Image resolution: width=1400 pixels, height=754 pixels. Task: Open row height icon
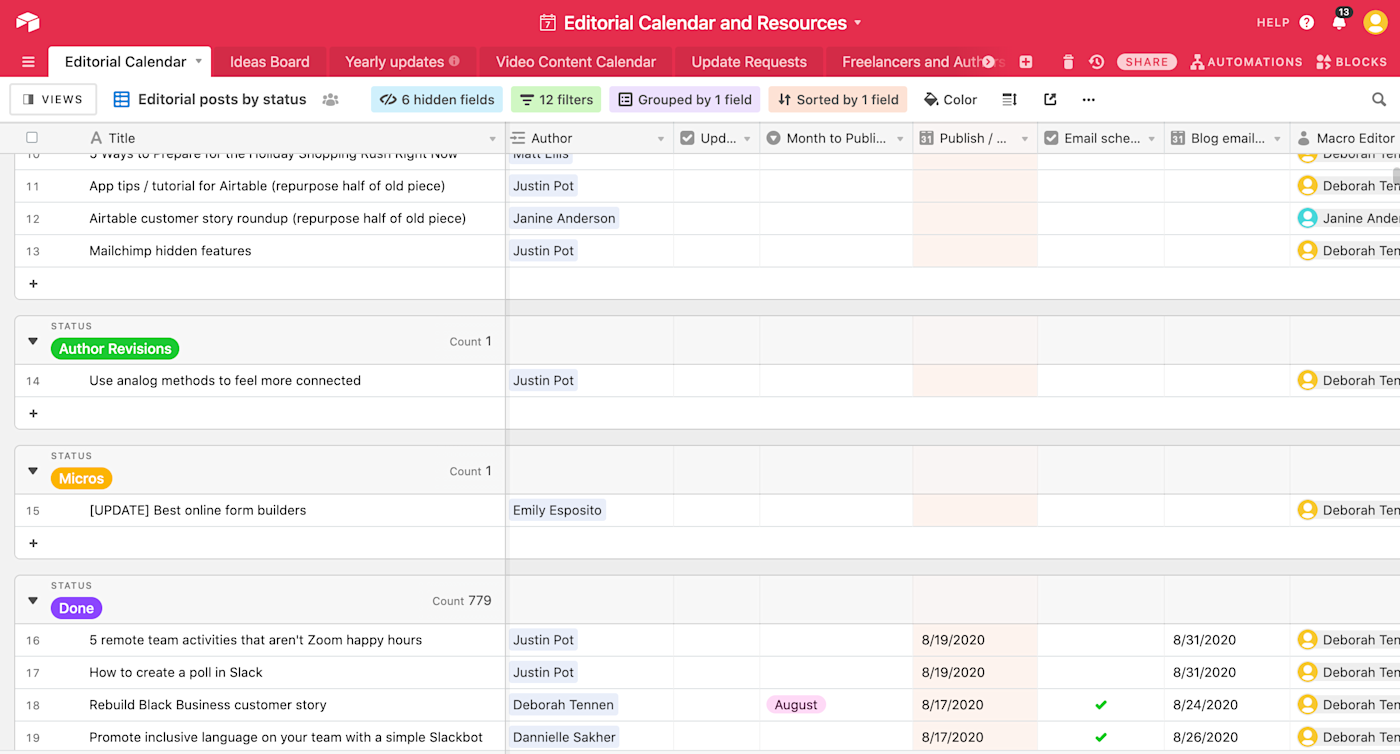point(1009,99)
